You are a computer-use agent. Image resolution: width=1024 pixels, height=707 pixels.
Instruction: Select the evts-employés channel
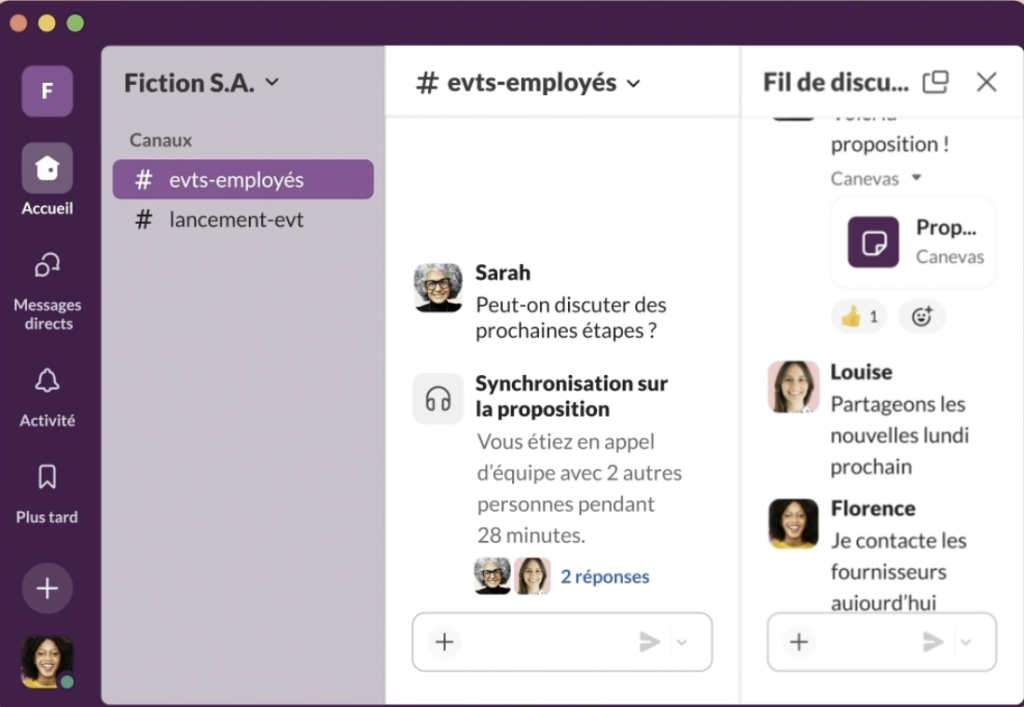coord(243,180)
